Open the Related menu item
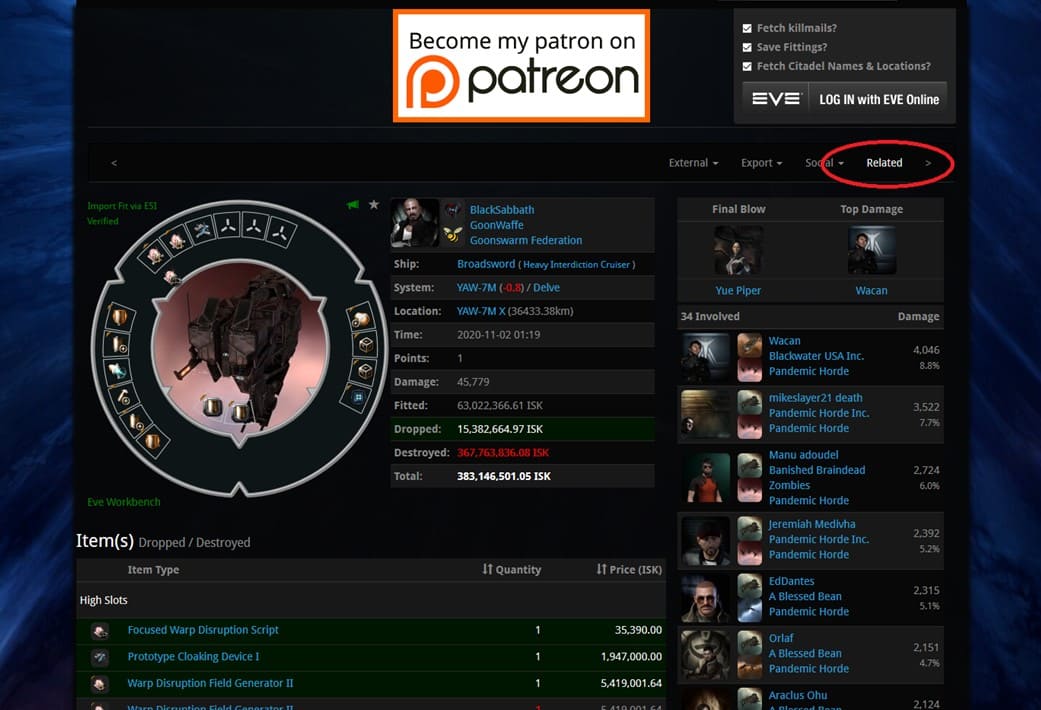1041x710 pixels. (x=884, y=163)
